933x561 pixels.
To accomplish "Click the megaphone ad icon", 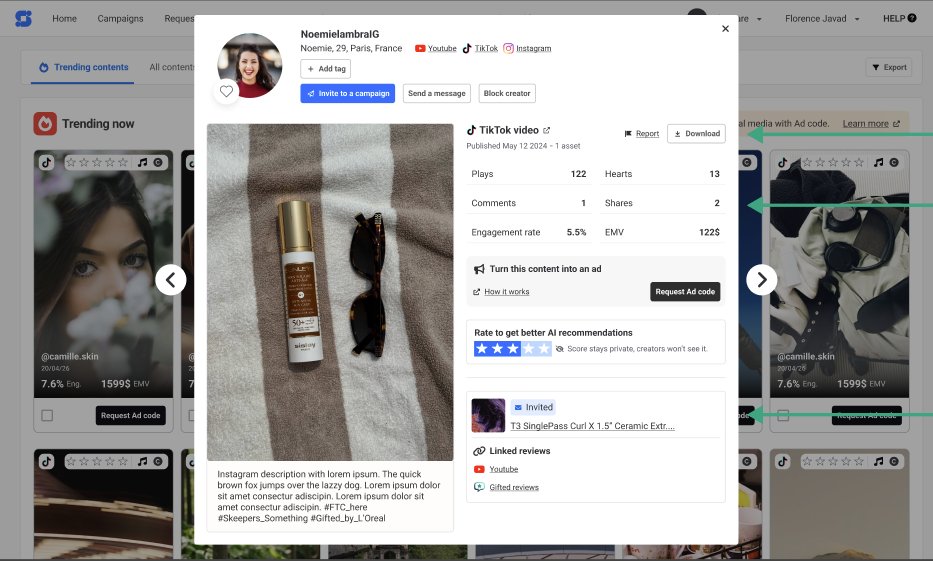I will point(479,269).
